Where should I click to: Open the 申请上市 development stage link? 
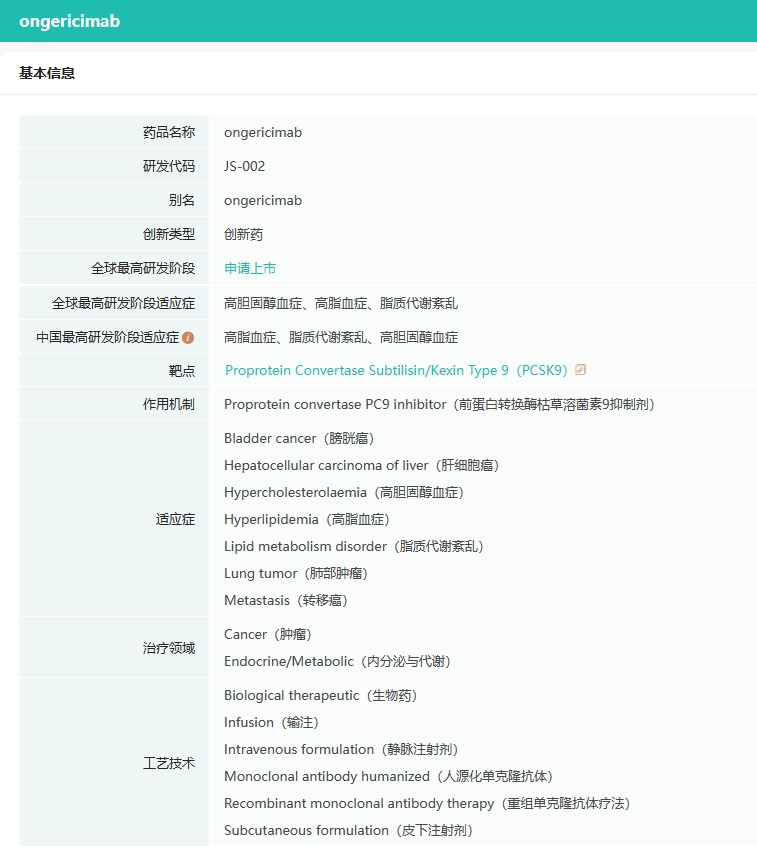pyautogui.click(x=250, y=268)
